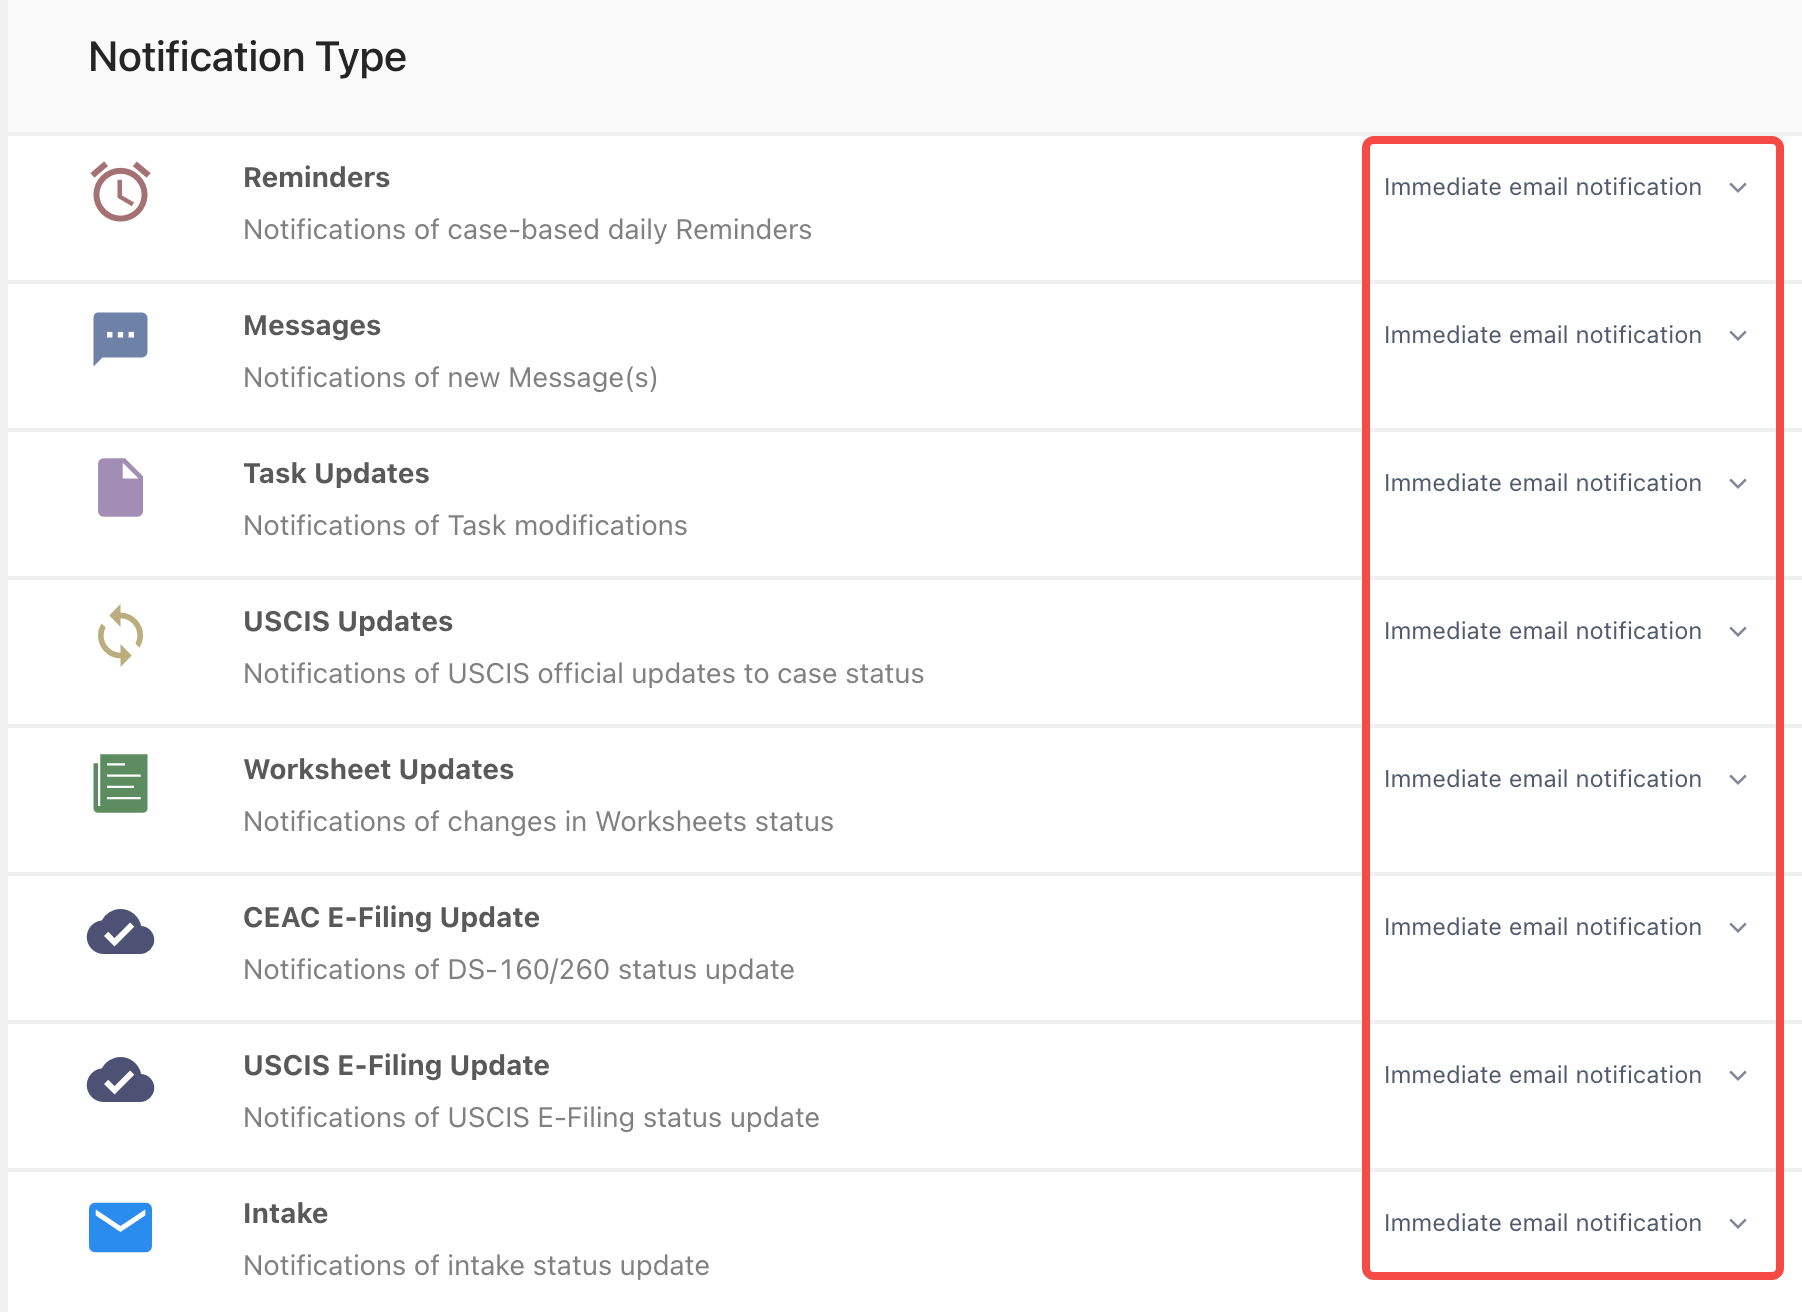Click the Messages chat bubble icon

[120, 339]
